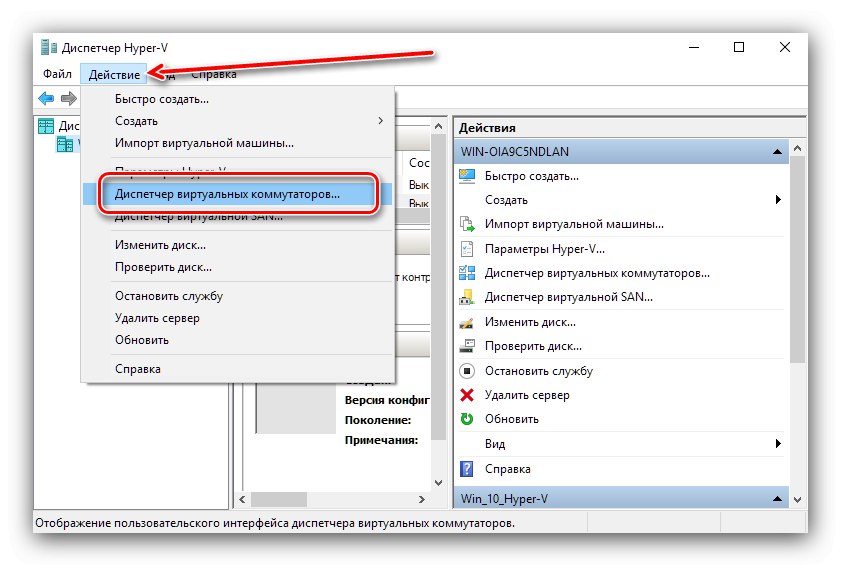Click the grey forward arrow toolbar icon
Image resolution: width=841 pixels, height=566 pixels.
coord(69,98)
